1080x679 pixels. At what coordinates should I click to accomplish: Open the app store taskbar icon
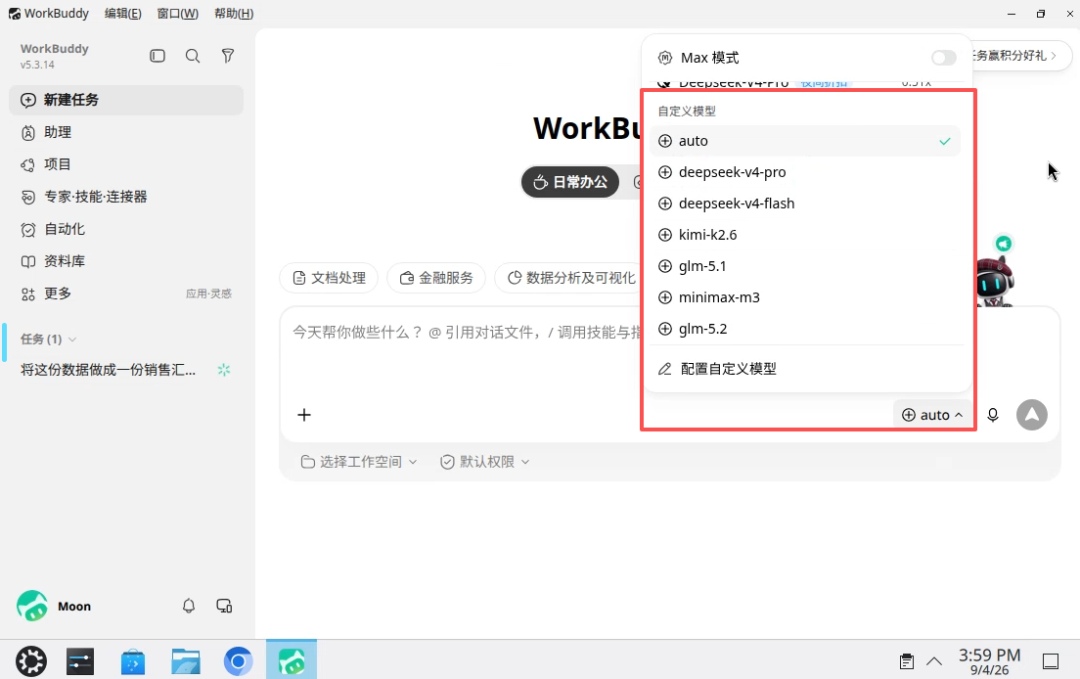133,662
